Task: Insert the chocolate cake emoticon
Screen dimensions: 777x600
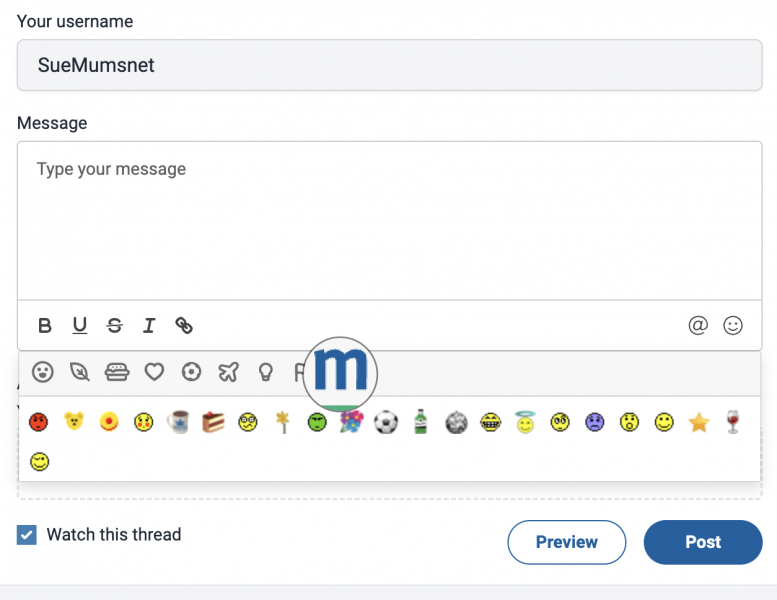Action: (x=213, y=423)
